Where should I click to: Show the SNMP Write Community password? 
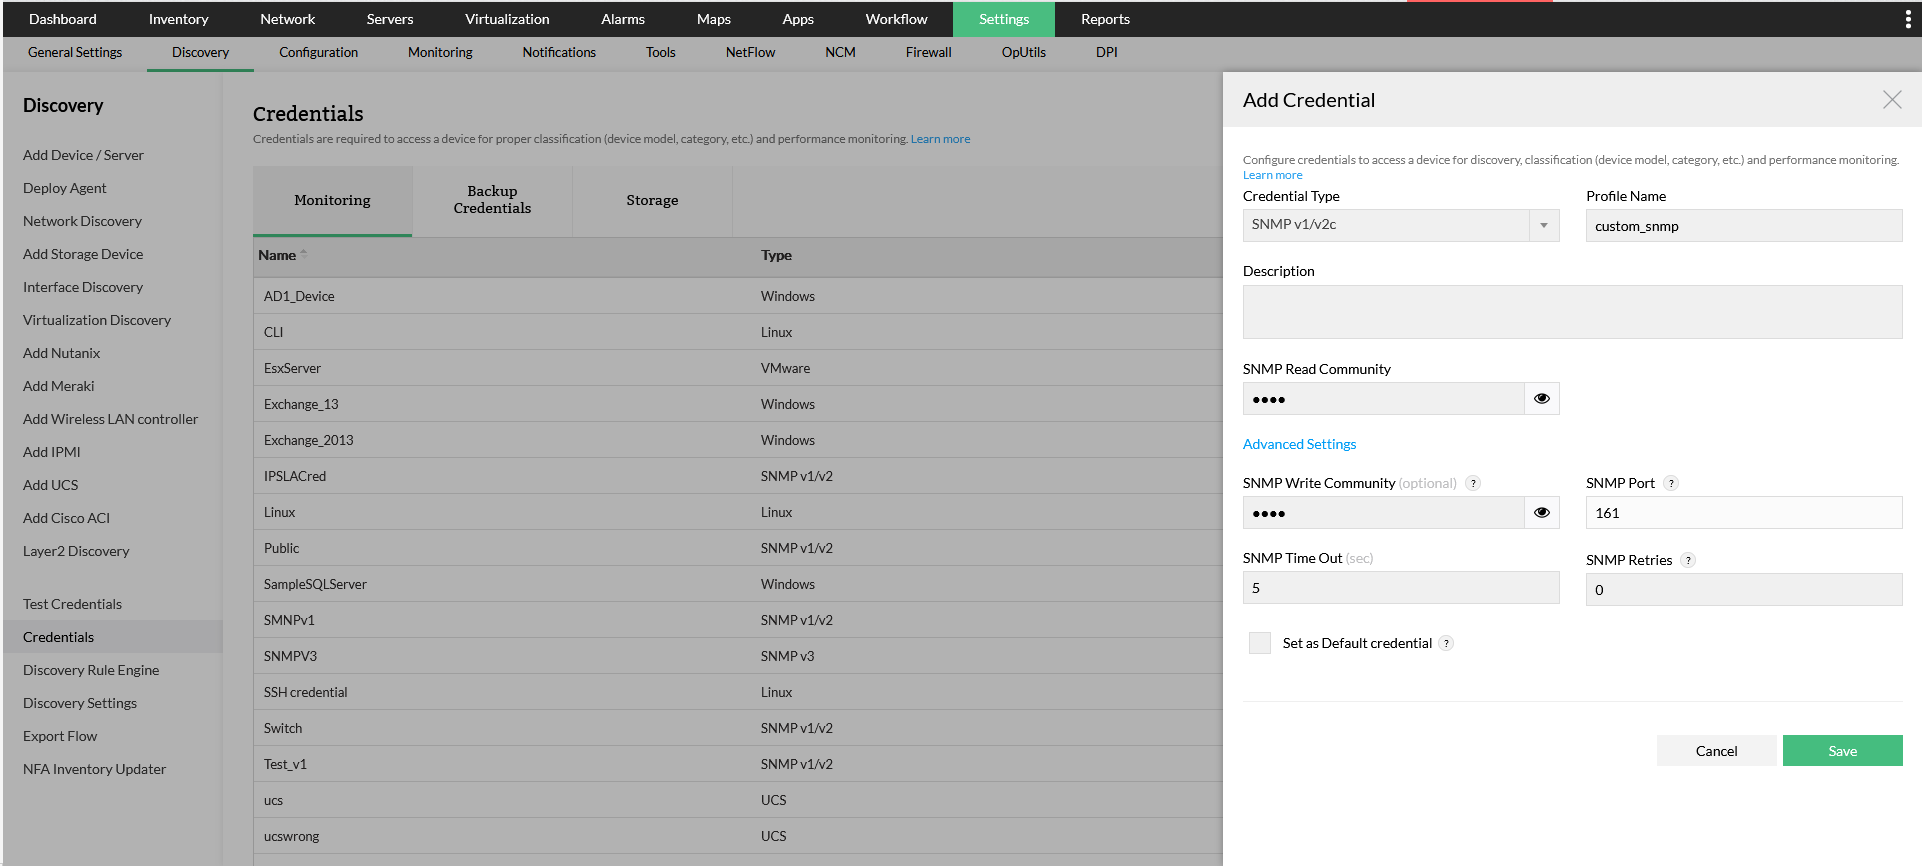(x=1541, y=513)
